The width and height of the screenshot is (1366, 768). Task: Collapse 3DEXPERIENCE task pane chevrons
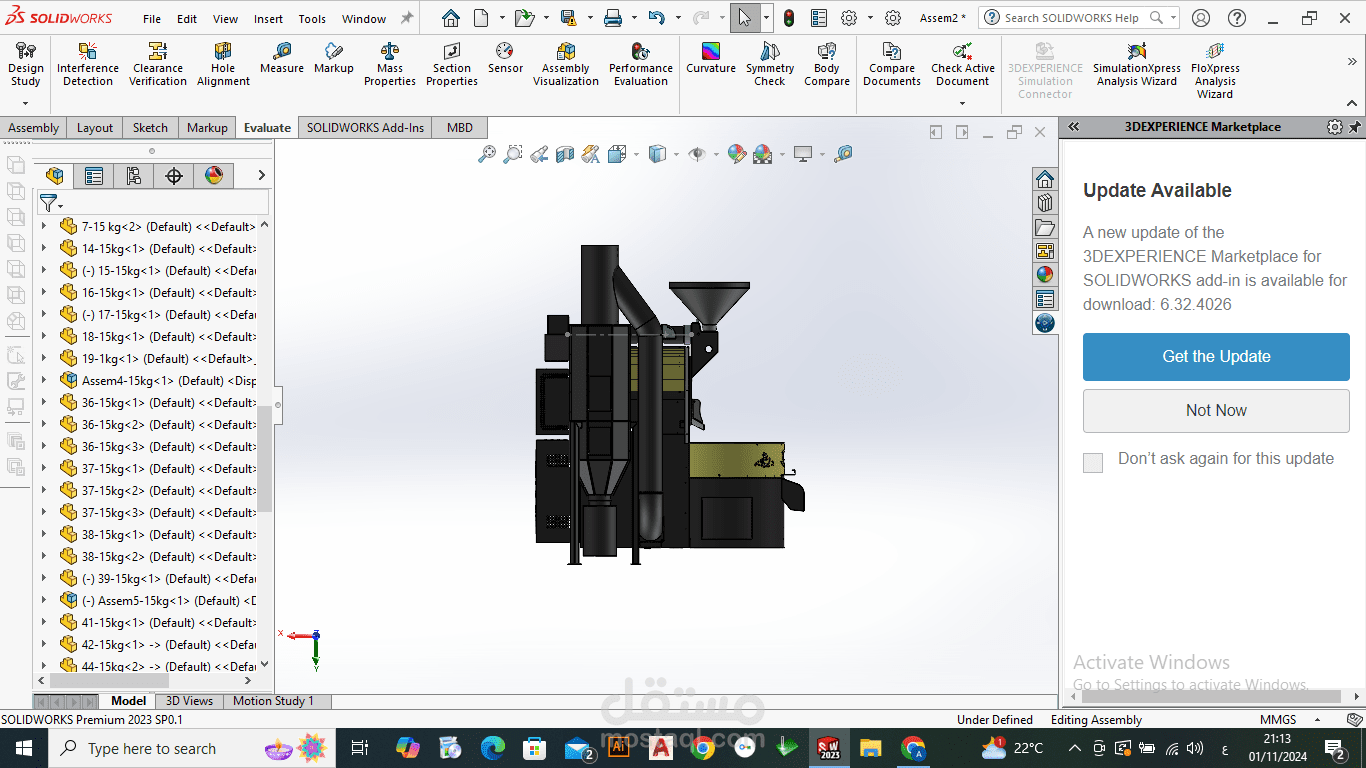[x=1074, y=127]
